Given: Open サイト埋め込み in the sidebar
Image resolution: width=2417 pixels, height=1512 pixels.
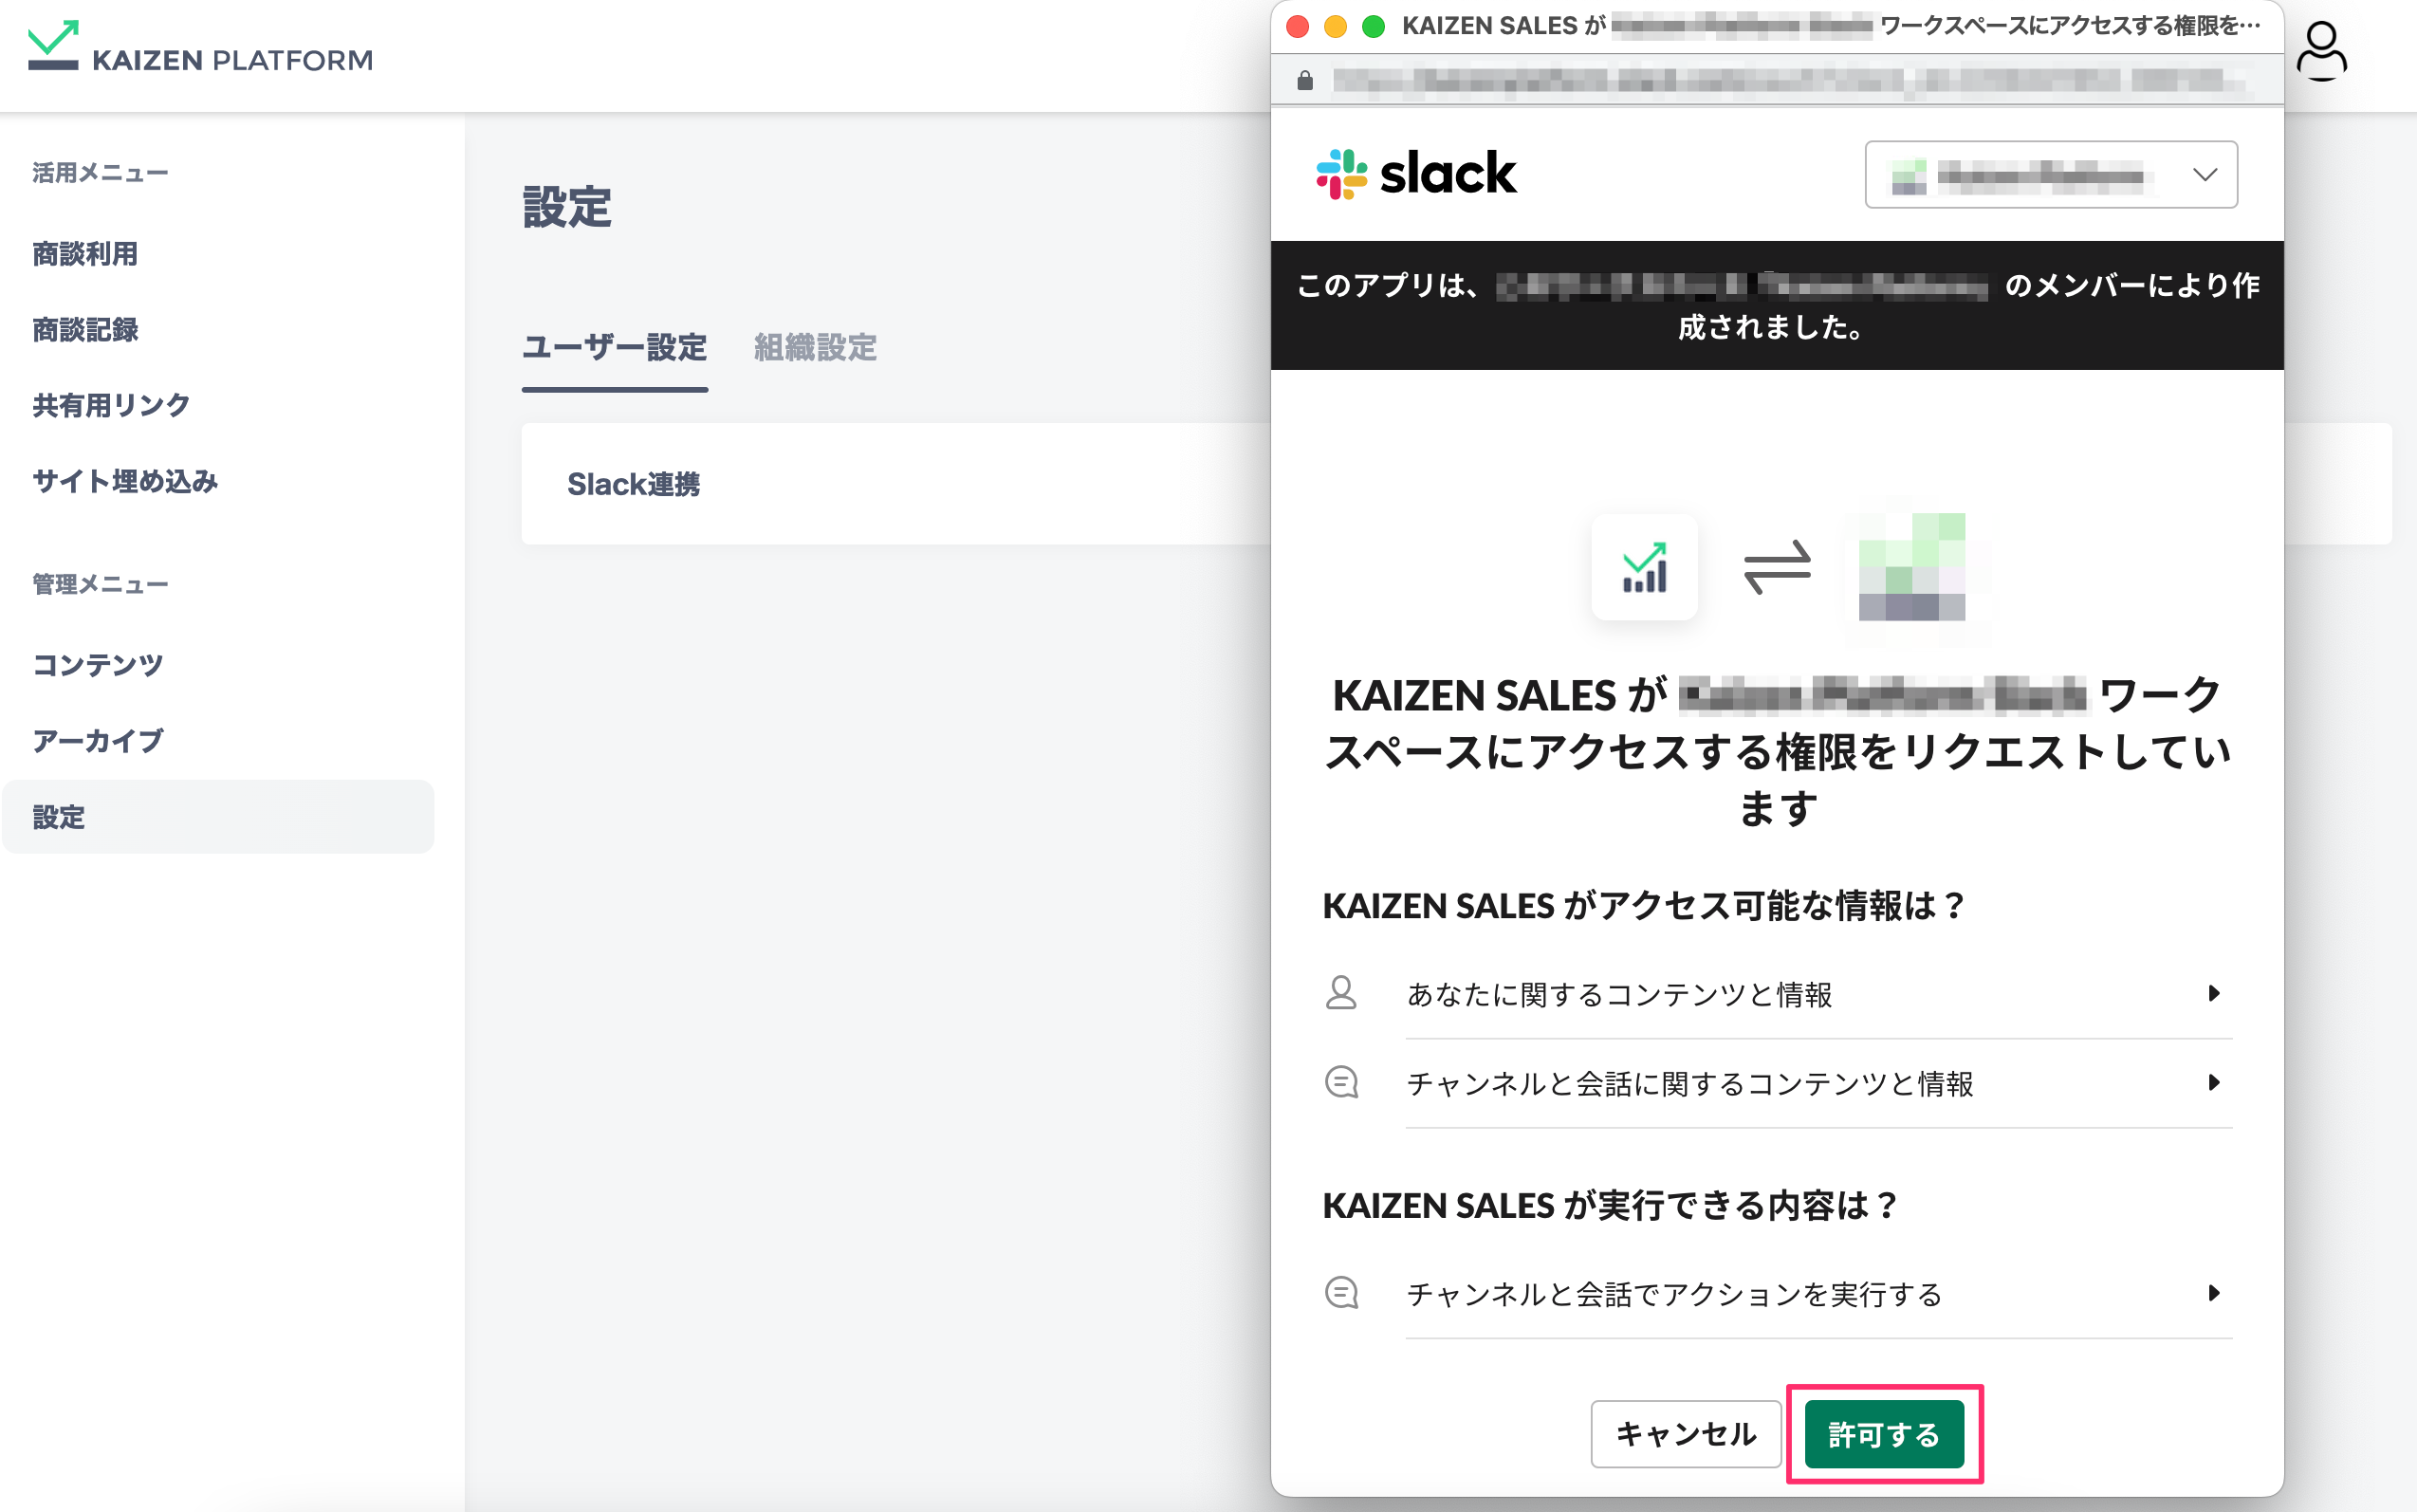Looking at the screenshot, I should (x=125, y=481).
